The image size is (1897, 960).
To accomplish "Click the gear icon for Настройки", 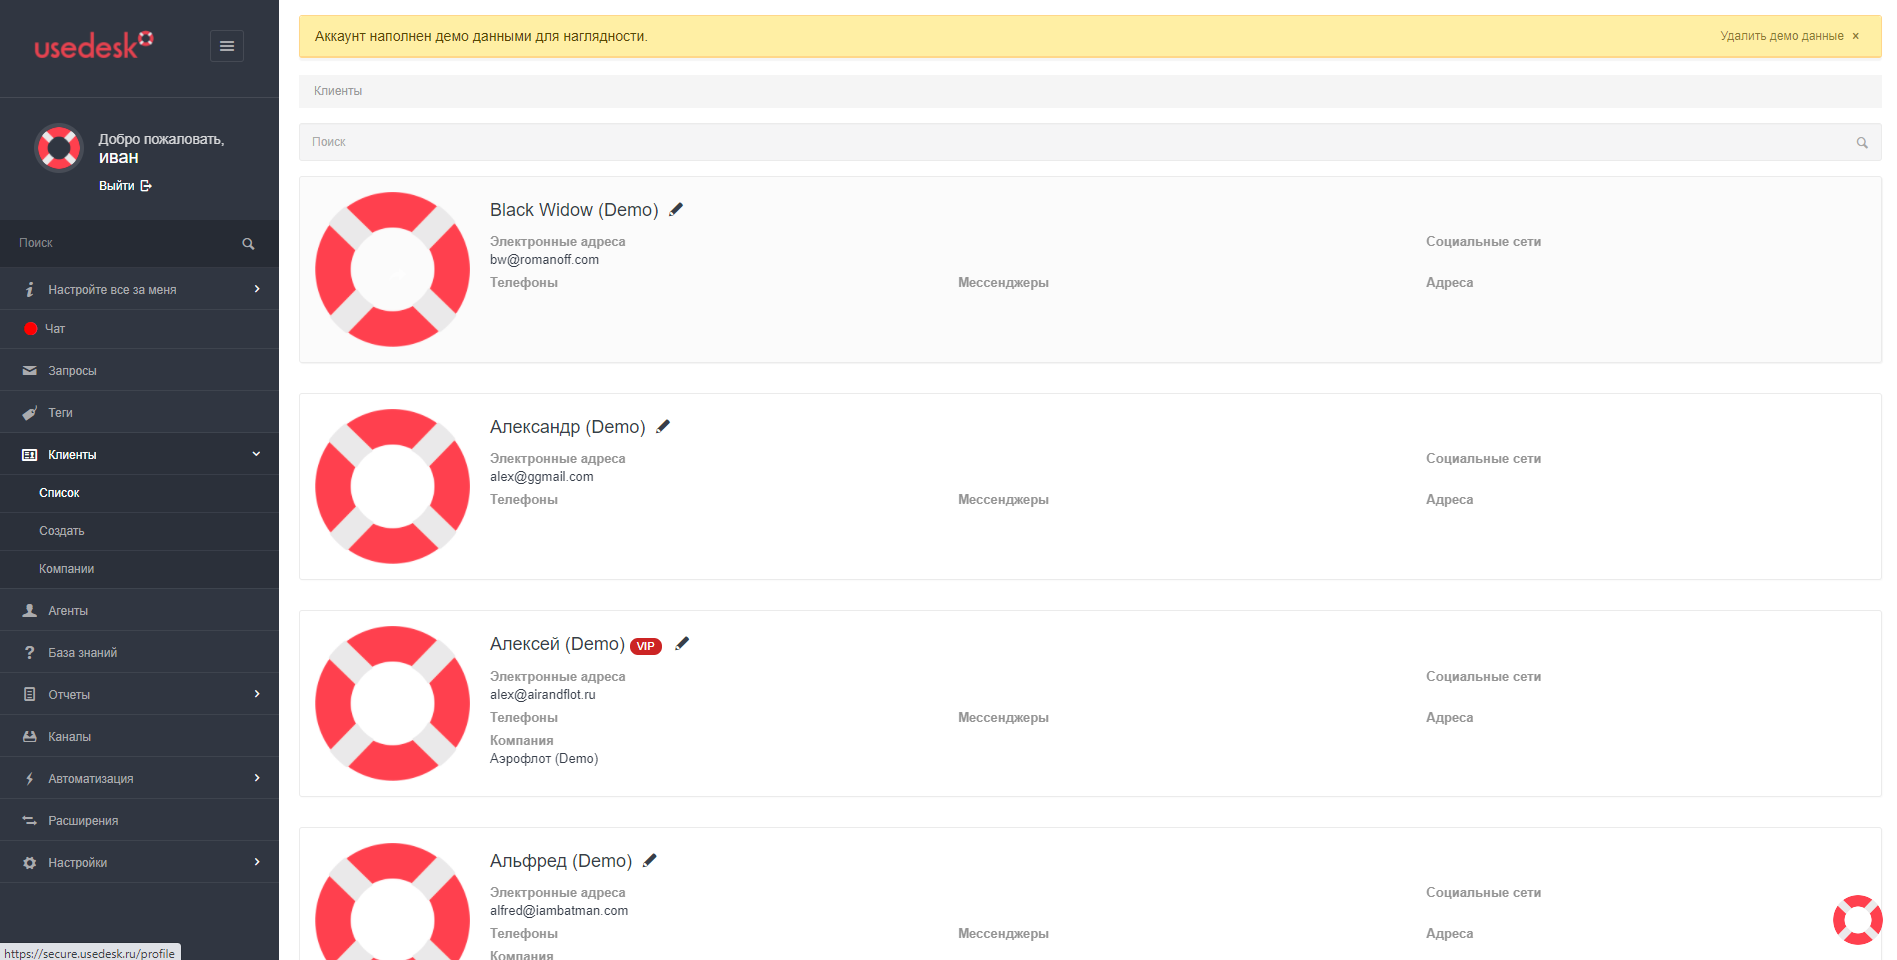I will (x=30, y=863).
